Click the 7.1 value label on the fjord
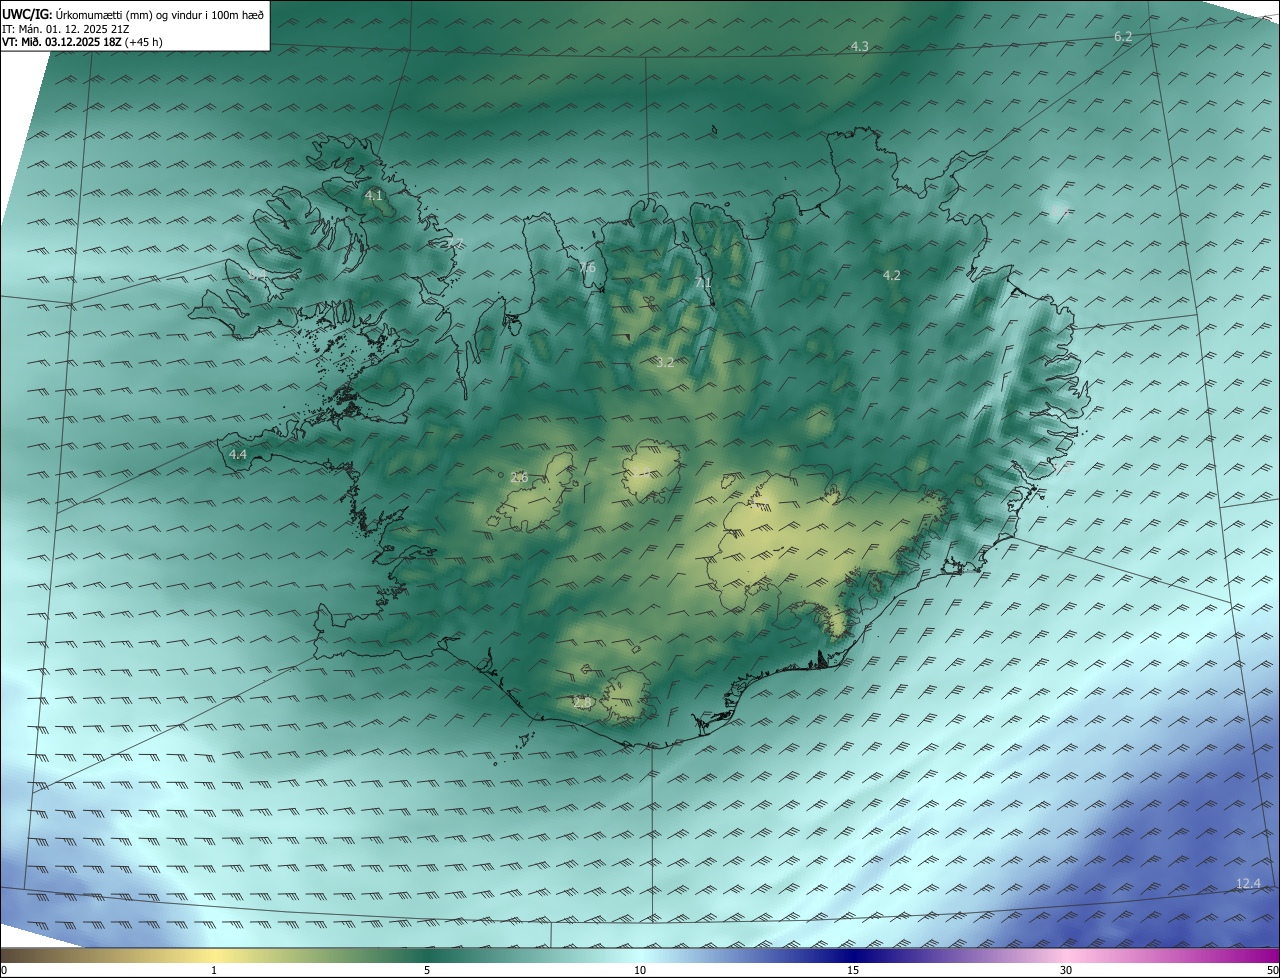 point(703,283)
